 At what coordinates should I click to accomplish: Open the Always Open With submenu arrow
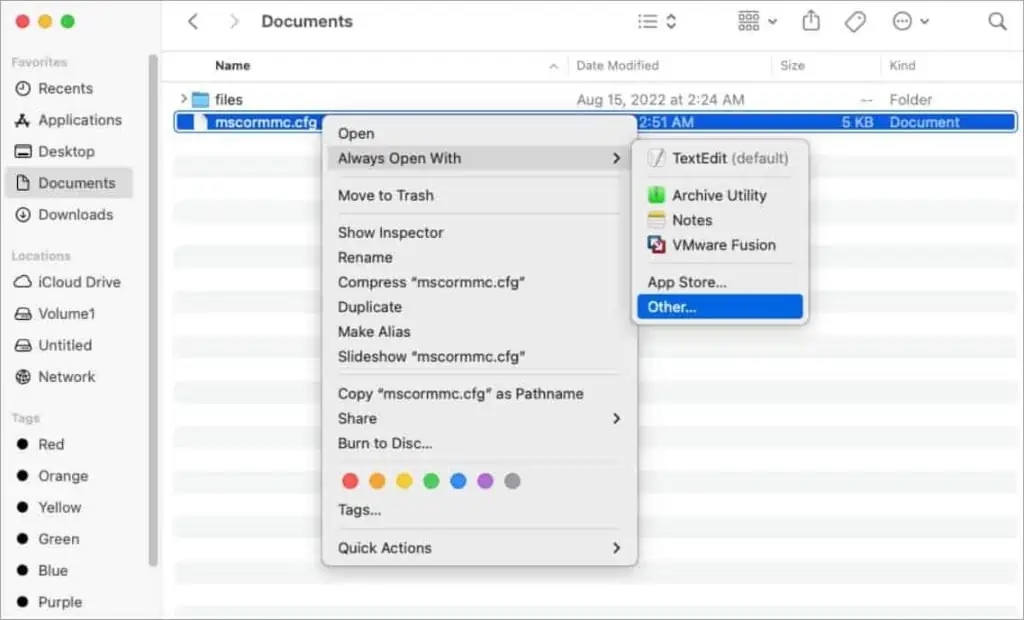[x=617, y=158]
